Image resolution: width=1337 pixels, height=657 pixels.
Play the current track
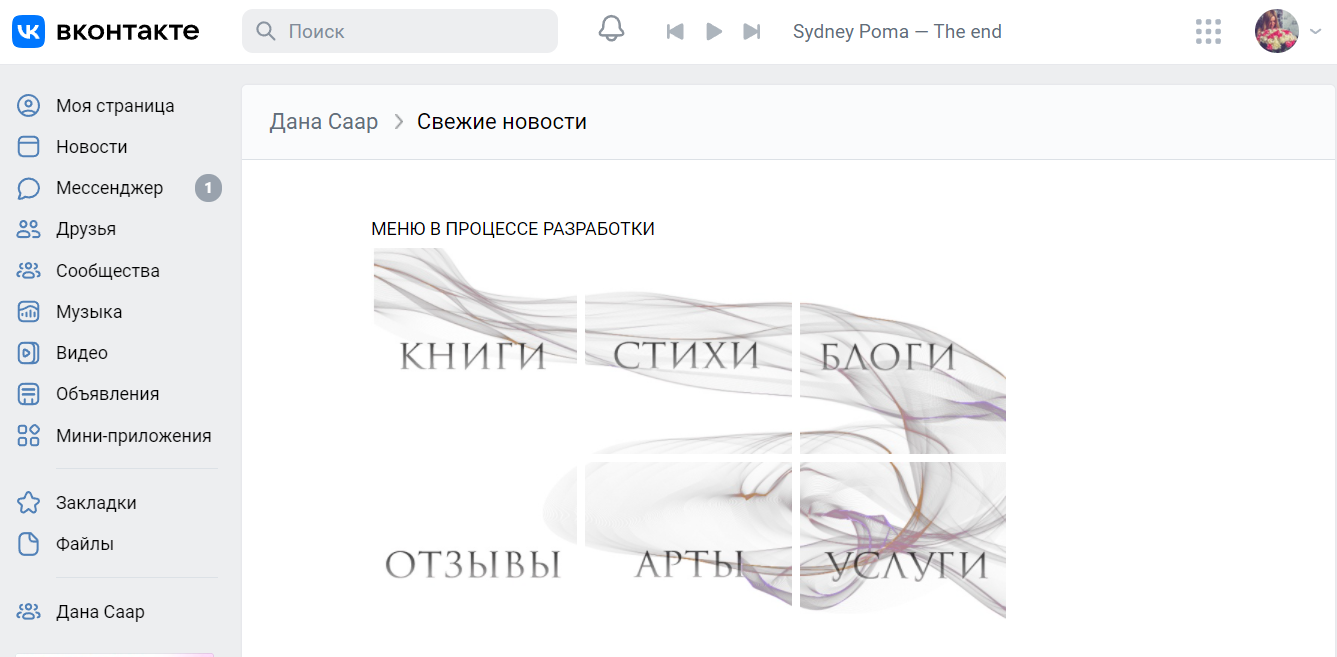pyautogui.click(x=714, y=32)
